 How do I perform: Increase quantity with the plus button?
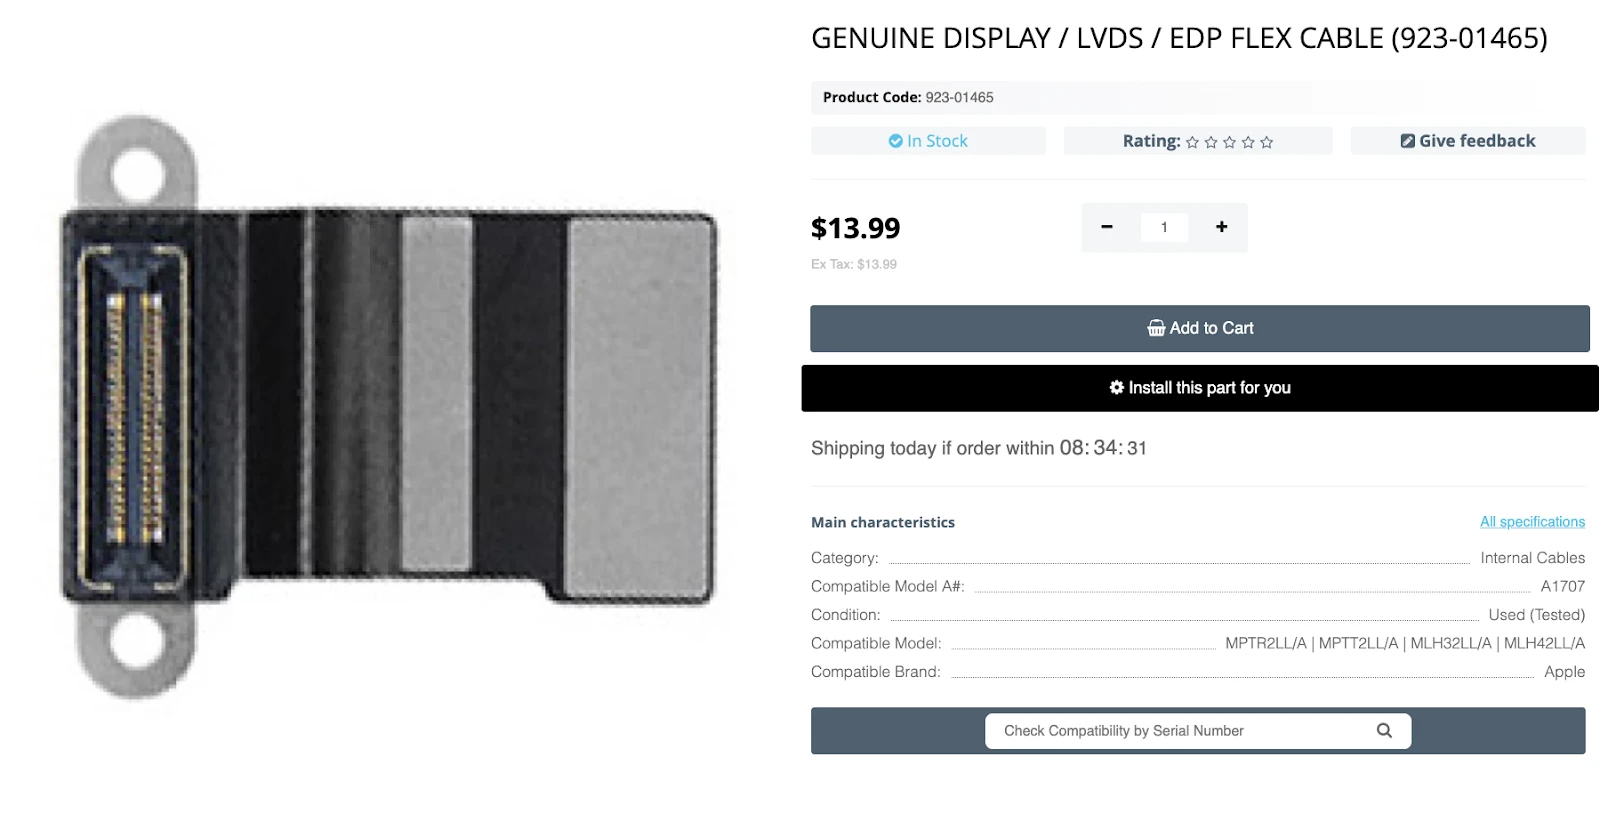(x=1221, y=227)
